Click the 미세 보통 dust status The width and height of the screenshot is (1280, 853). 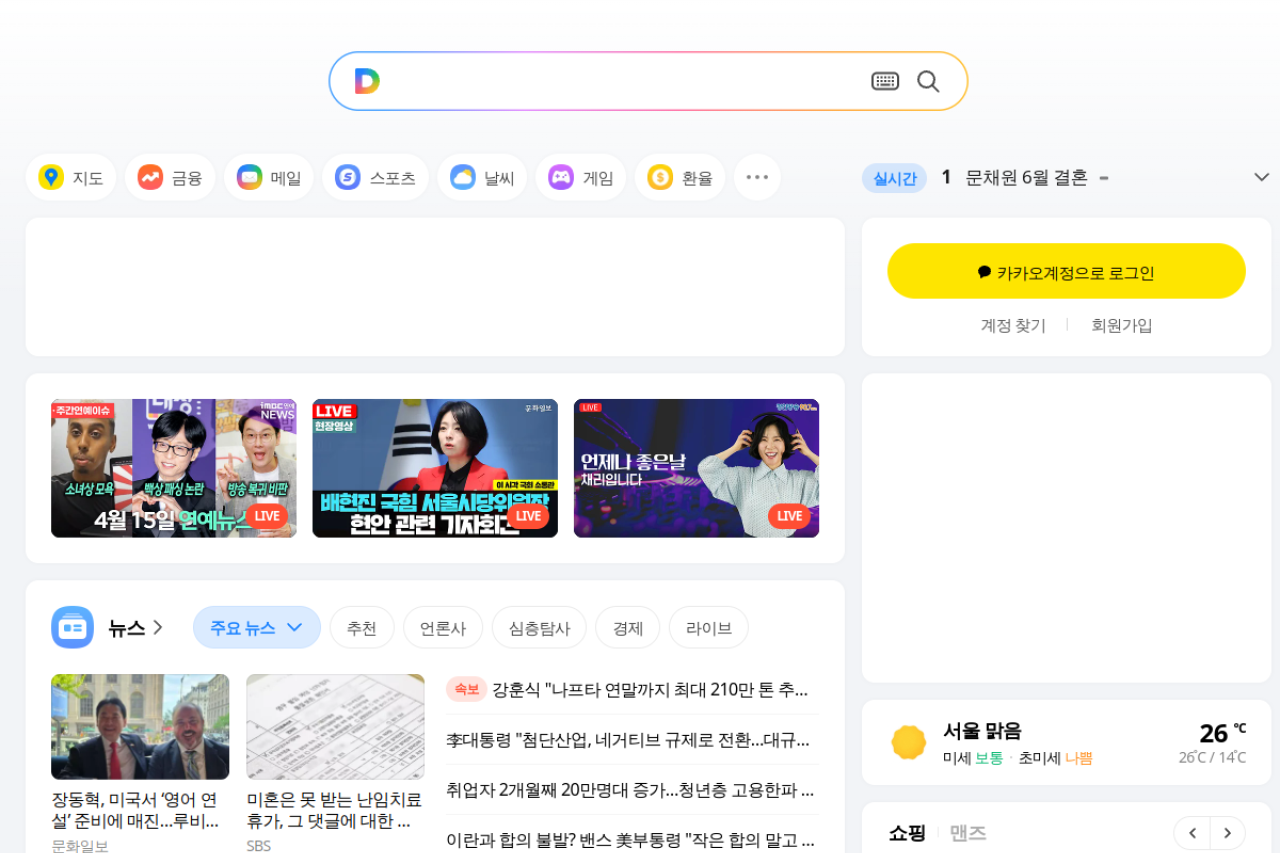[x=973, y=758]
